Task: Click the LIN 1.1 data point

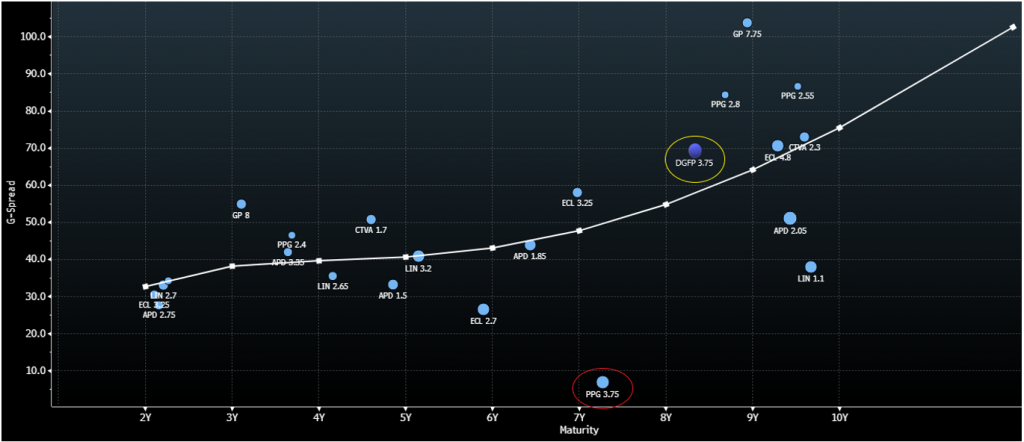Action: (x=811, y=267)
